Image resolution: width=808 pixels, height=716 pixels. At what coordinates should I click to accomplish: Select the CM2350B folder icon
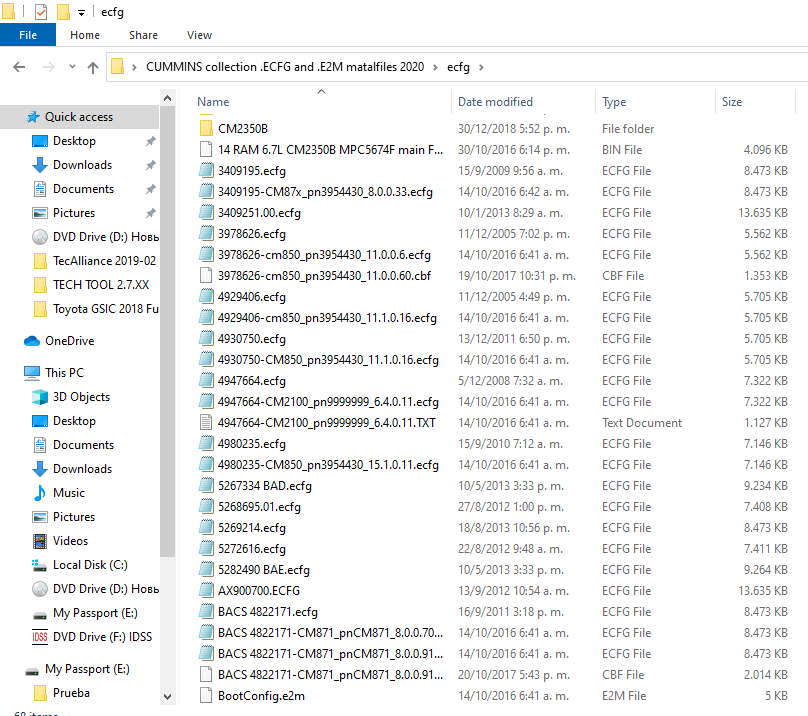click(x=206, y=129)
